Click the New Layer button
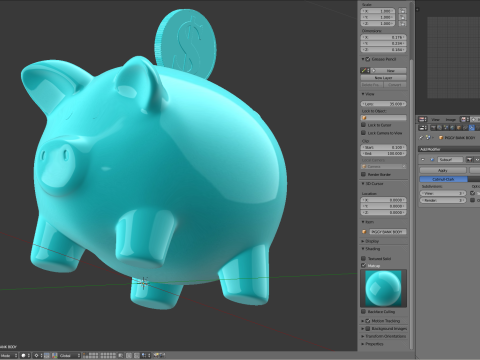The height and width of the screenshot is (360, 480). (383, 78)
